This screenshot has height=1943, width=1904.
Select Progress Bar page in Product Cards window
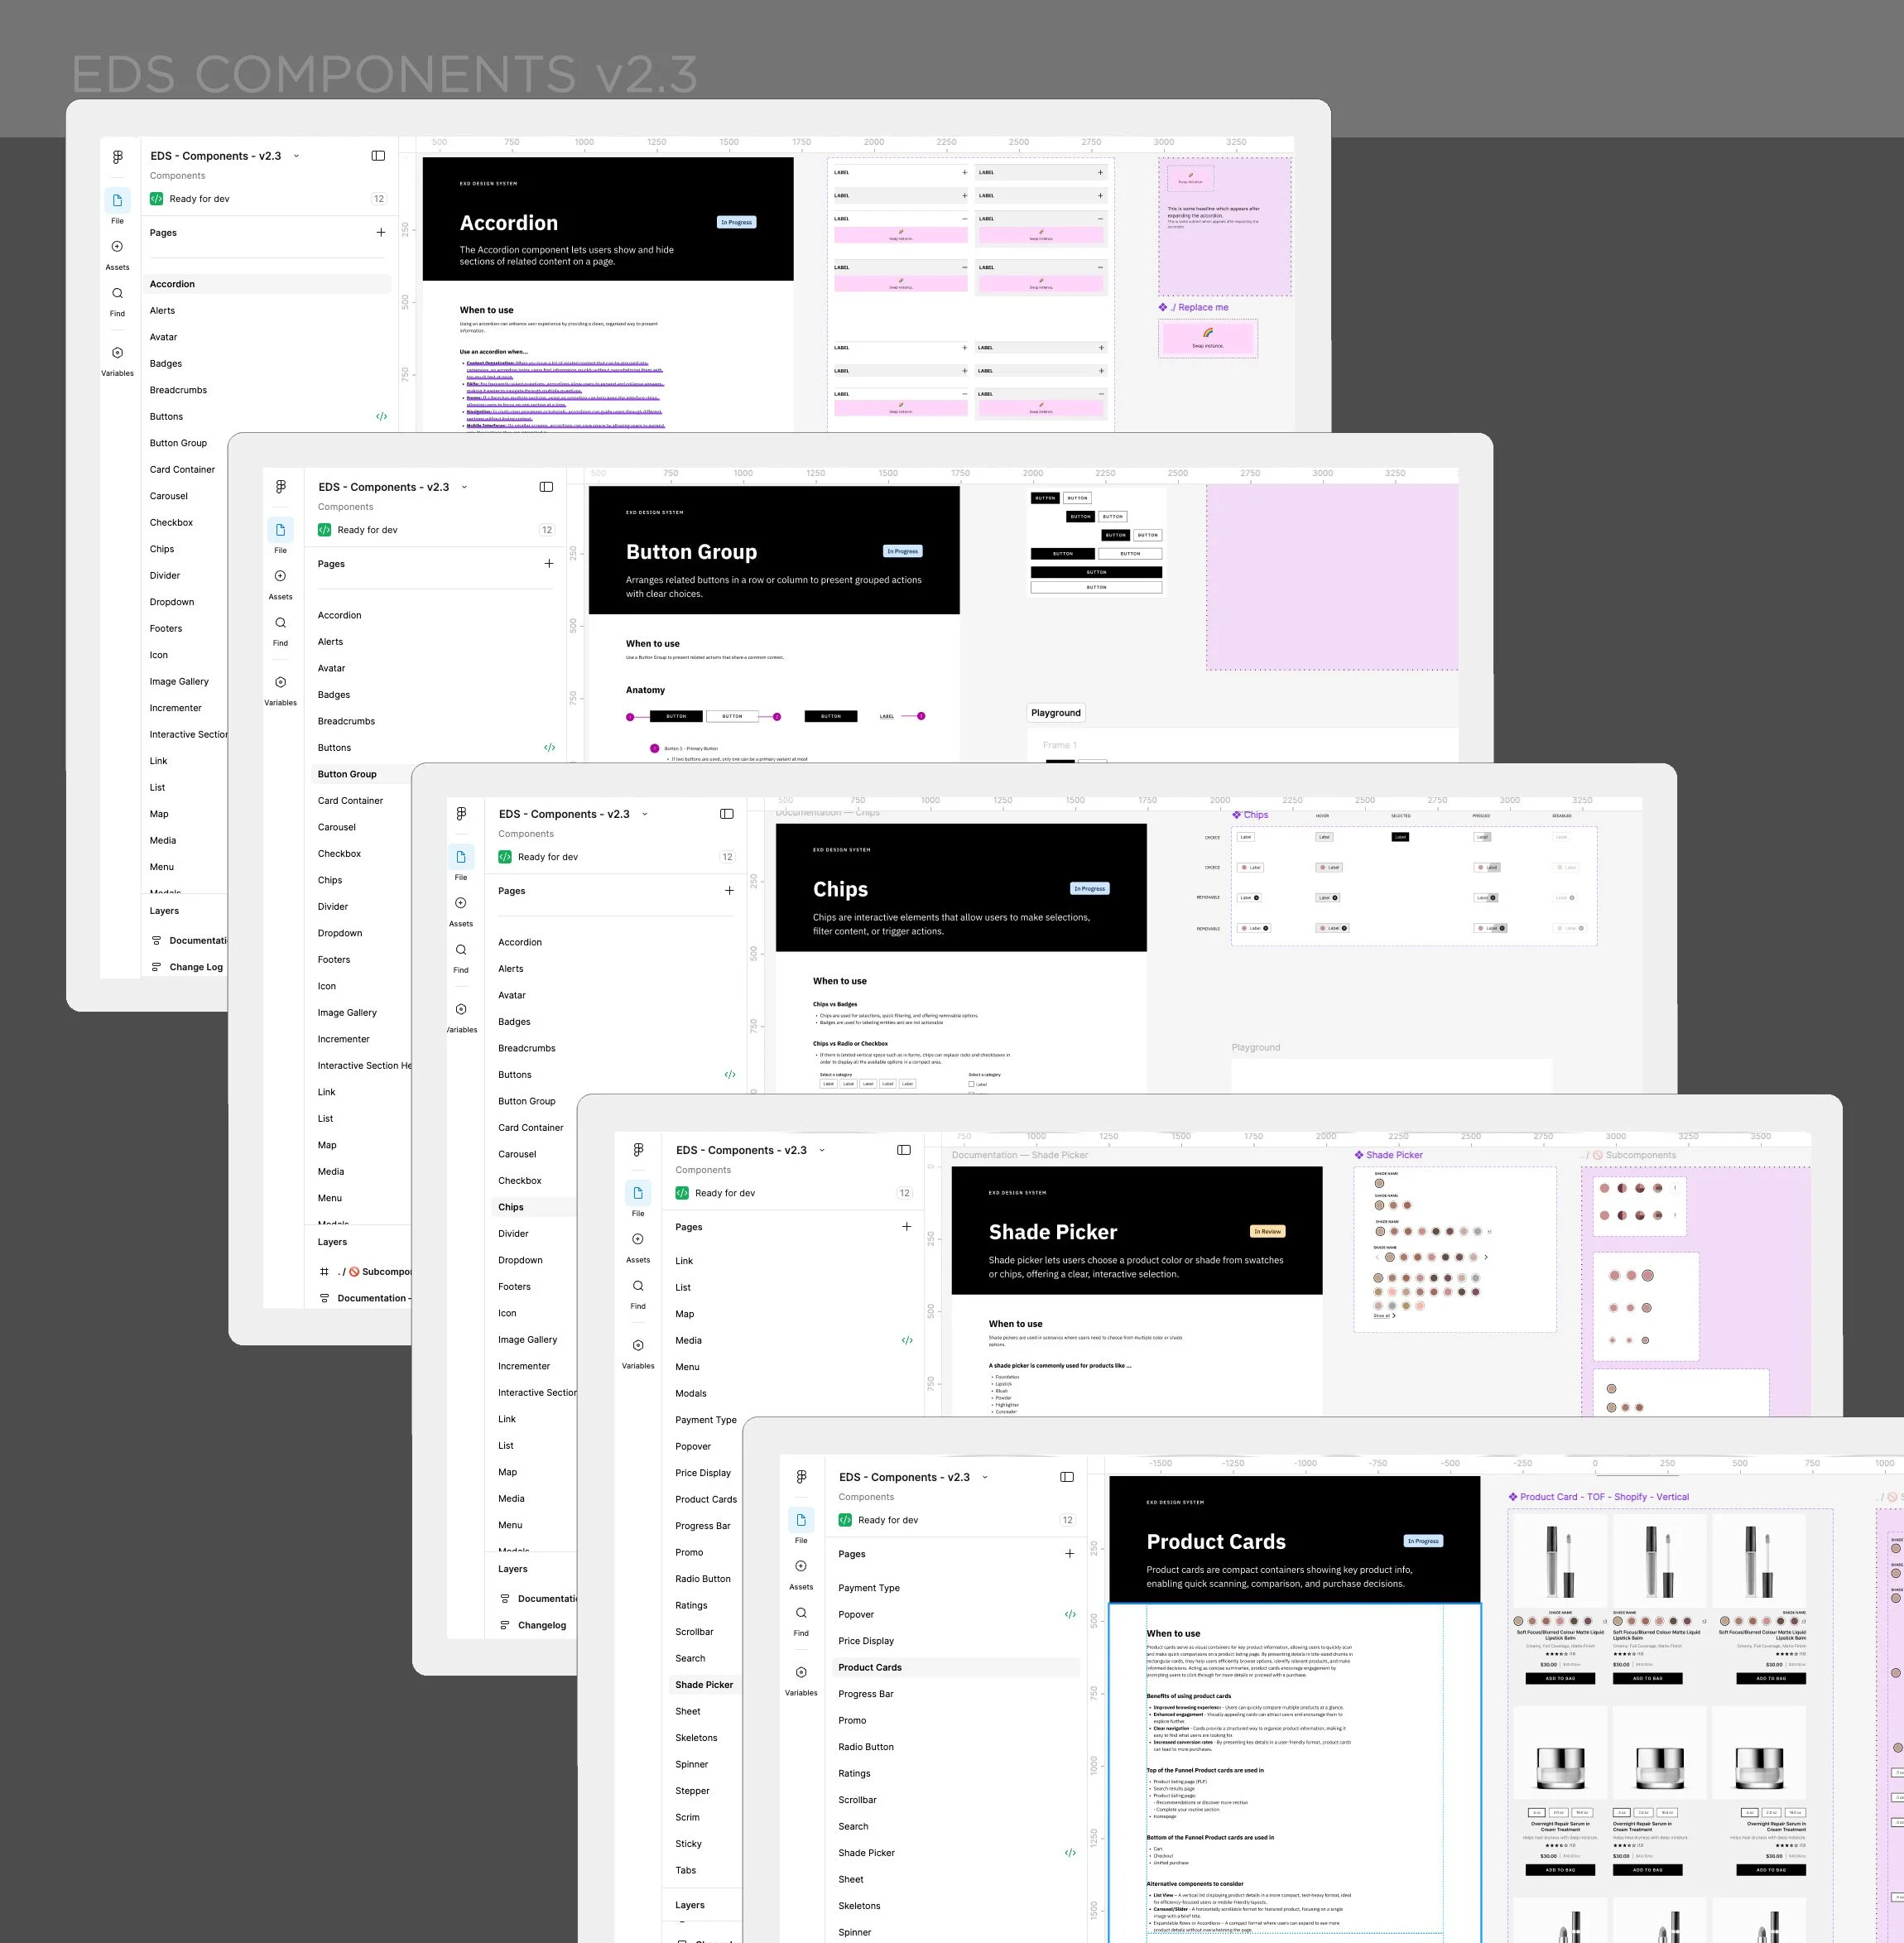pyautogui.click(x=866, y=1694)
